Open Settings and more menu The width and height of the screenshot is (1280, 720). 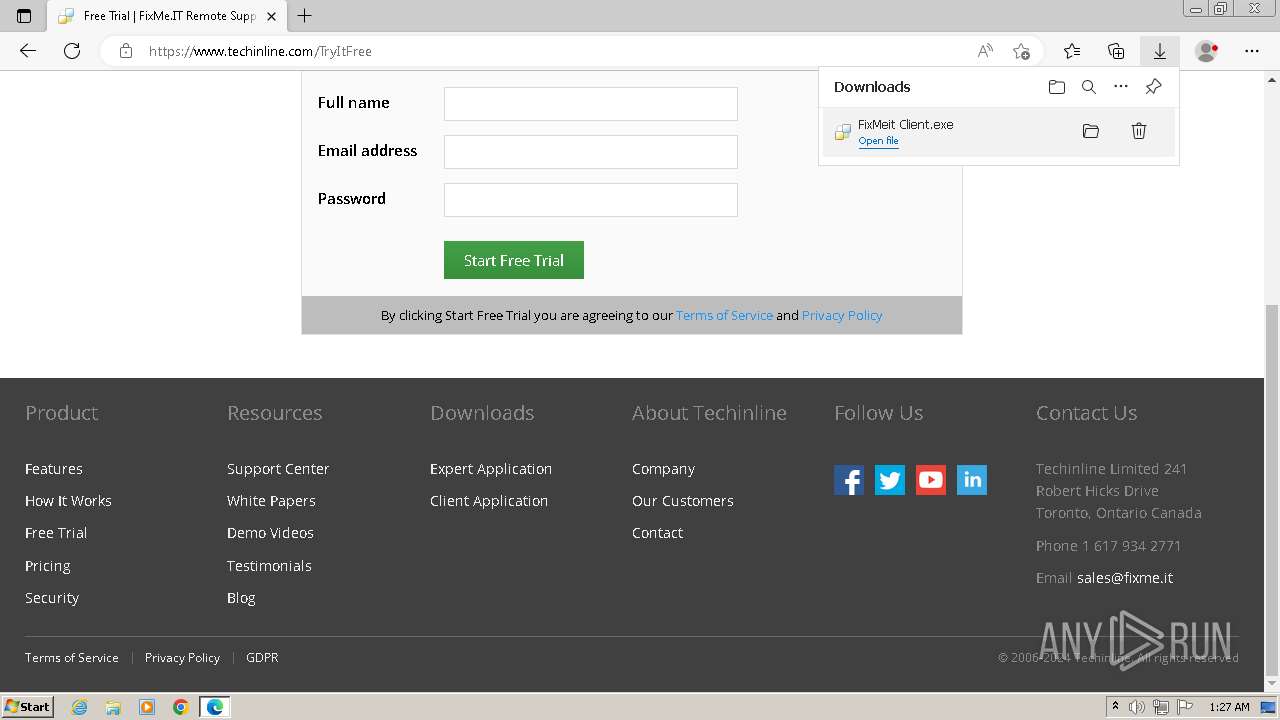click(x=1252, y=51)
